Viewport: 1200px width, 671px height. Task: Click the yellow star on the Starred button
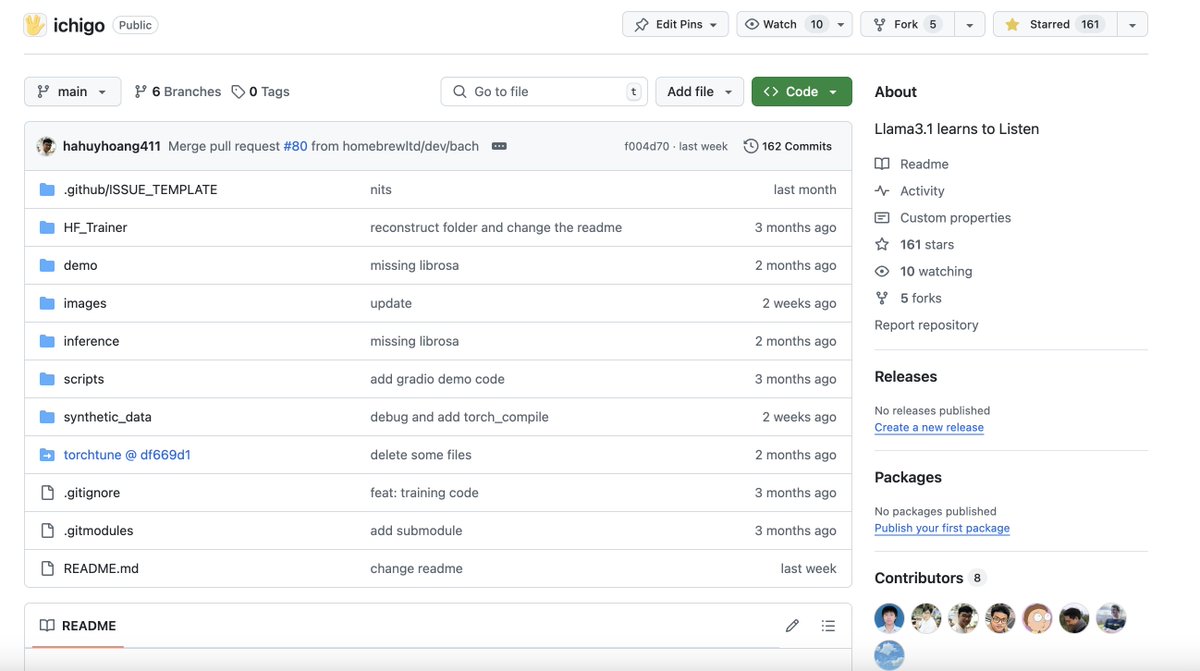1012,24
